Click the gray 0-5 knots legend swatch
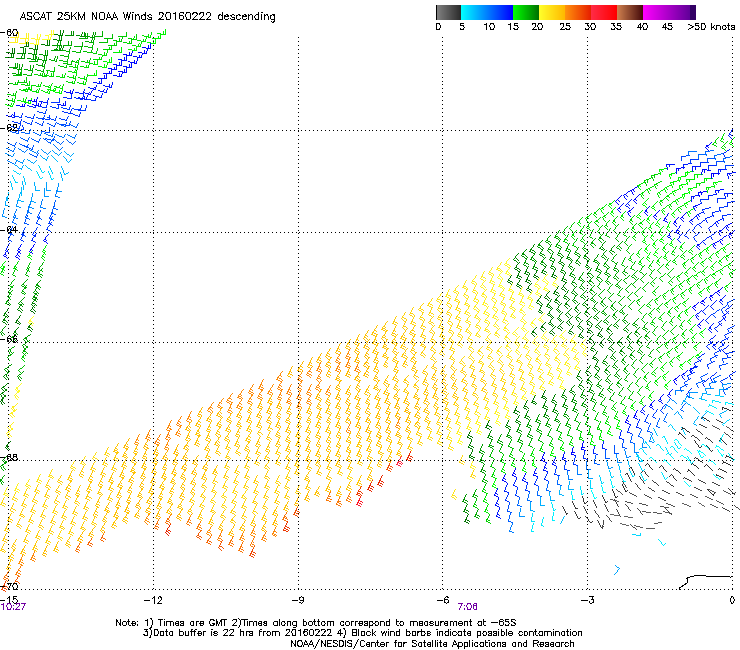Screen dimensions: 740x650 click(x=448, y=12)
